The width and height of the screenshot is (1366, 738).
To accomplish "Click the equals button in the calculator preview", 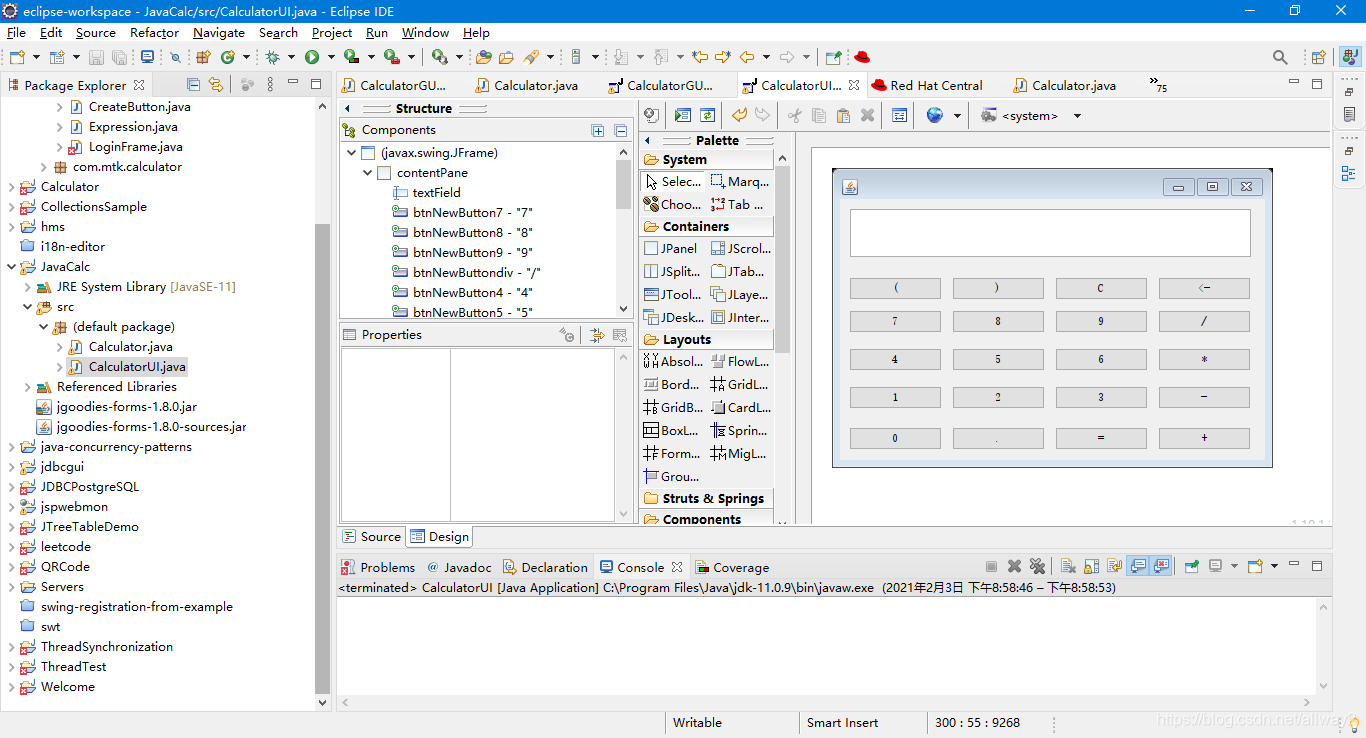I will pos(1101,437).
